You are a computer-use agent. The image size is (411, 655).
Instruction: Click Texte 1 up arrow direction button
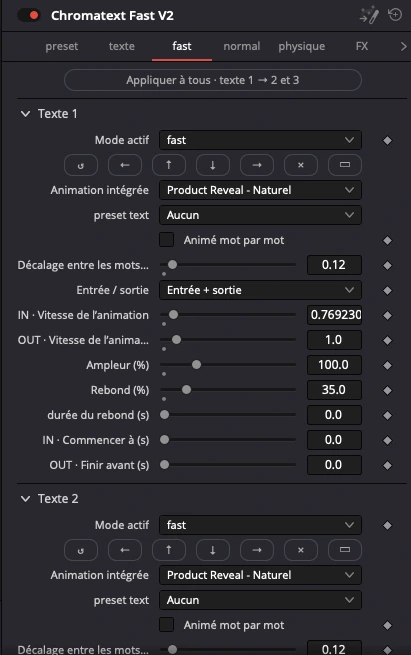[x=169, y=165]
